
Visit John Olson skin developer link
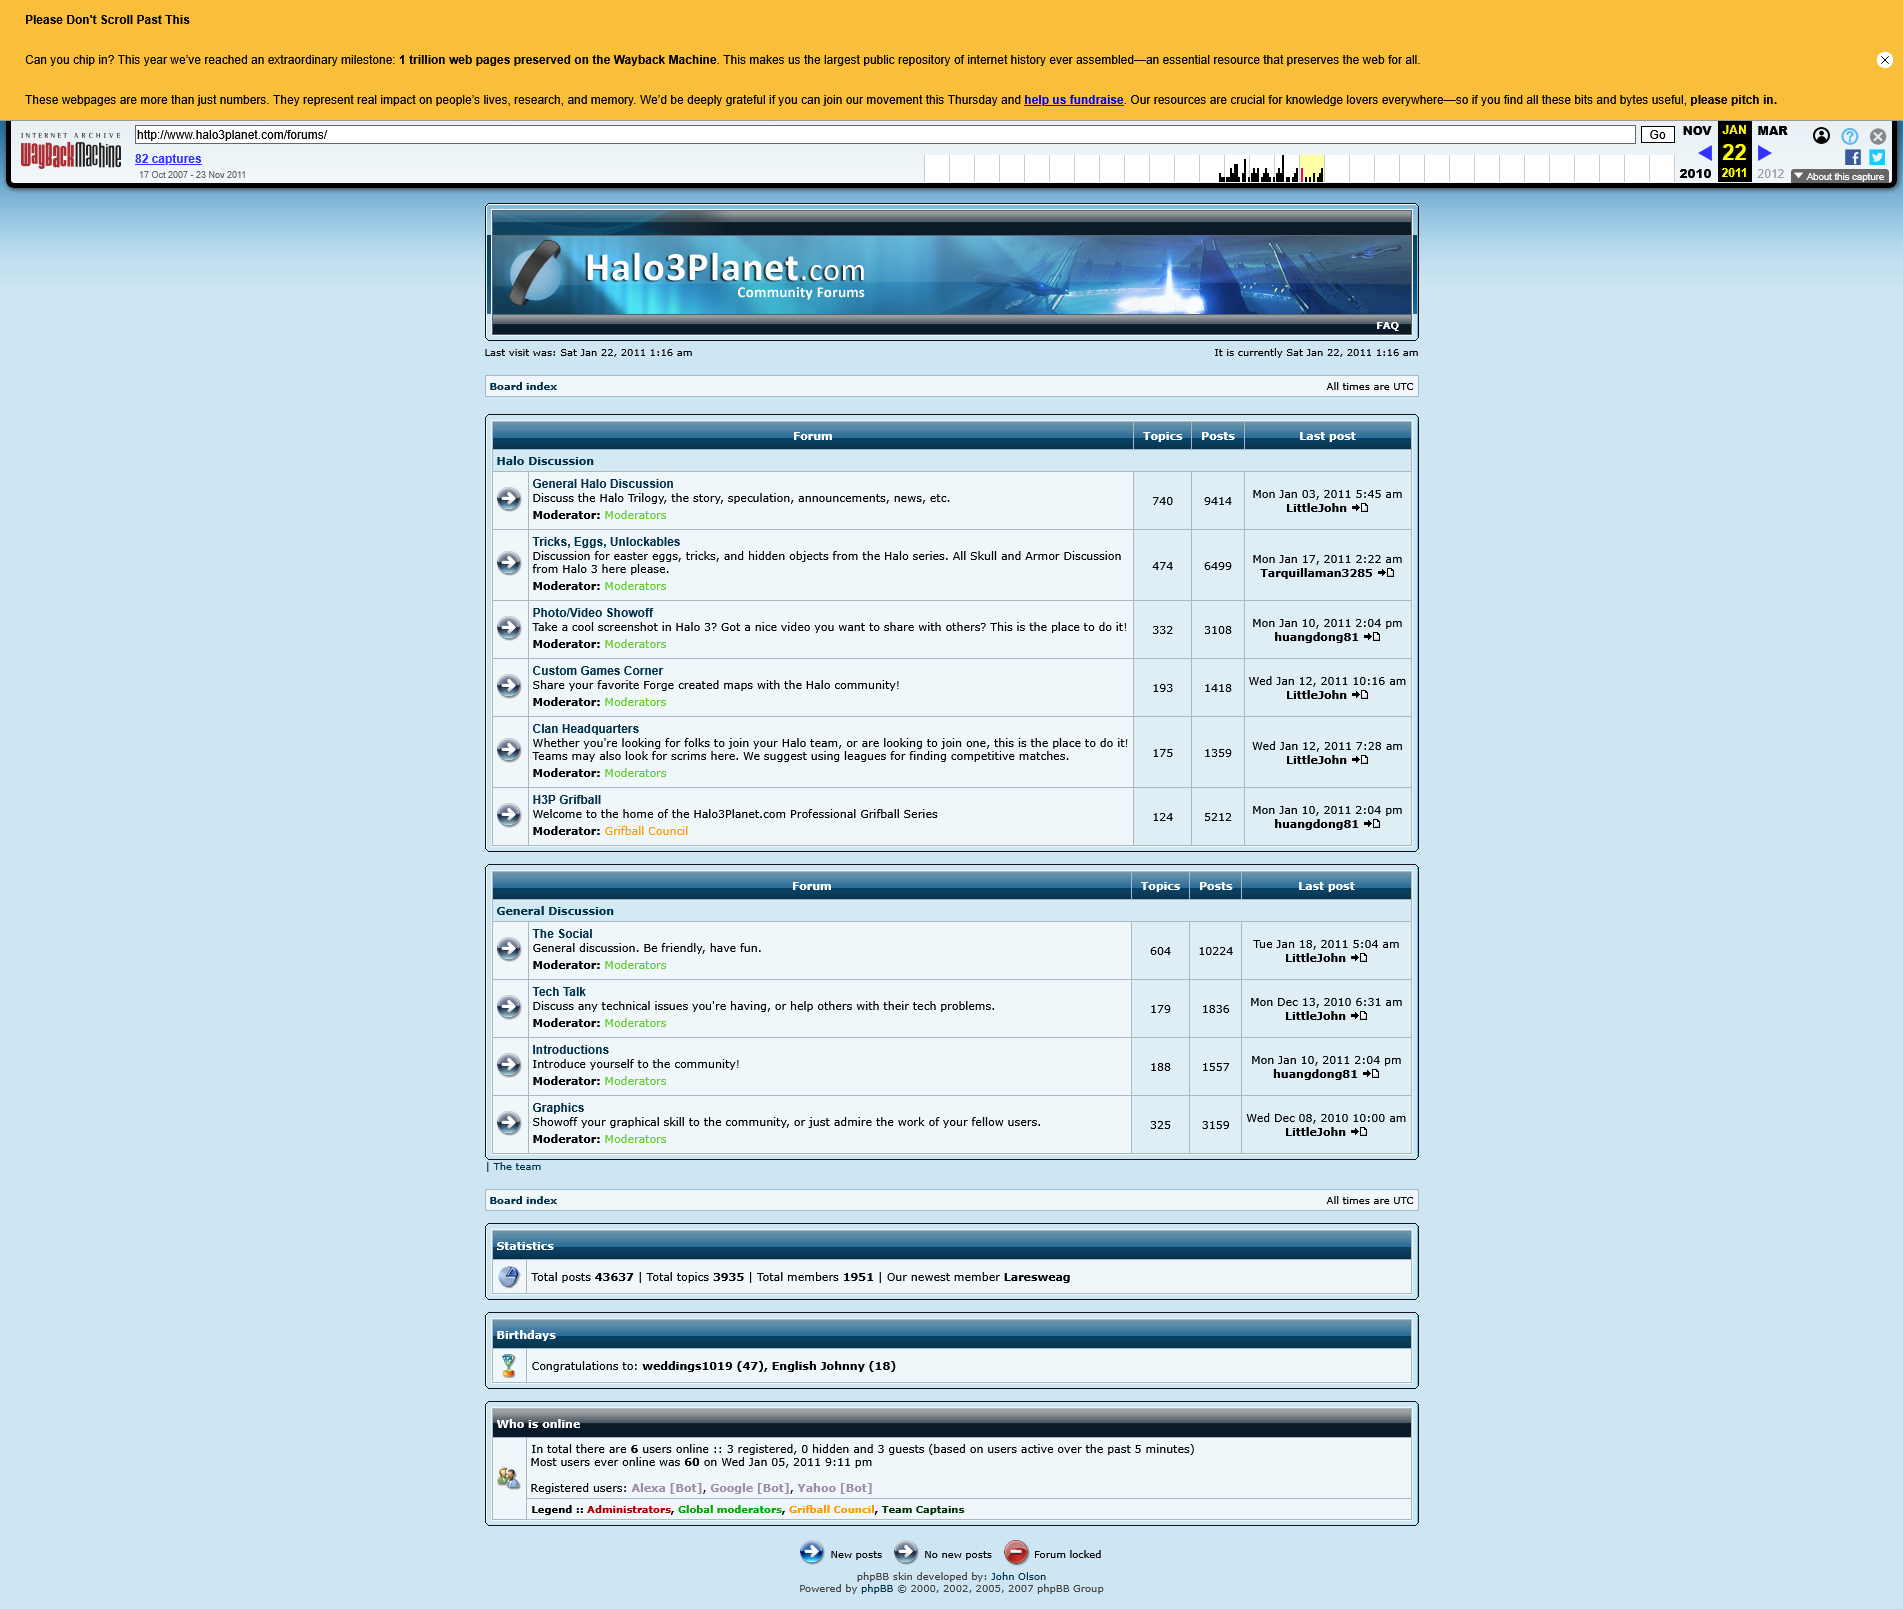coord(1018,1577)
